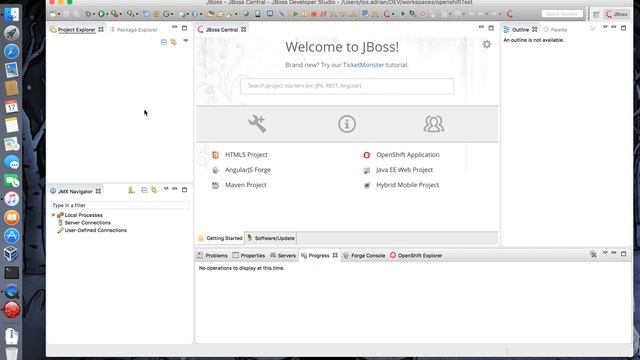Viewport: 640px width, 360px height.
Task: Click the HTML5 Project icon
Action: point(216,155)
